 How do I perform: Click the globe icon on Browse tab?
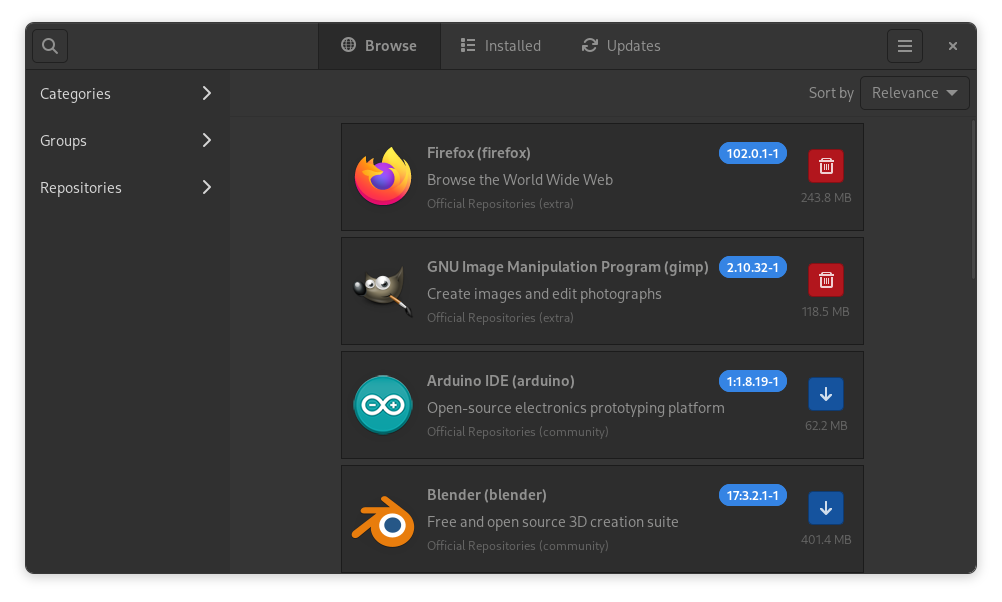348,45
